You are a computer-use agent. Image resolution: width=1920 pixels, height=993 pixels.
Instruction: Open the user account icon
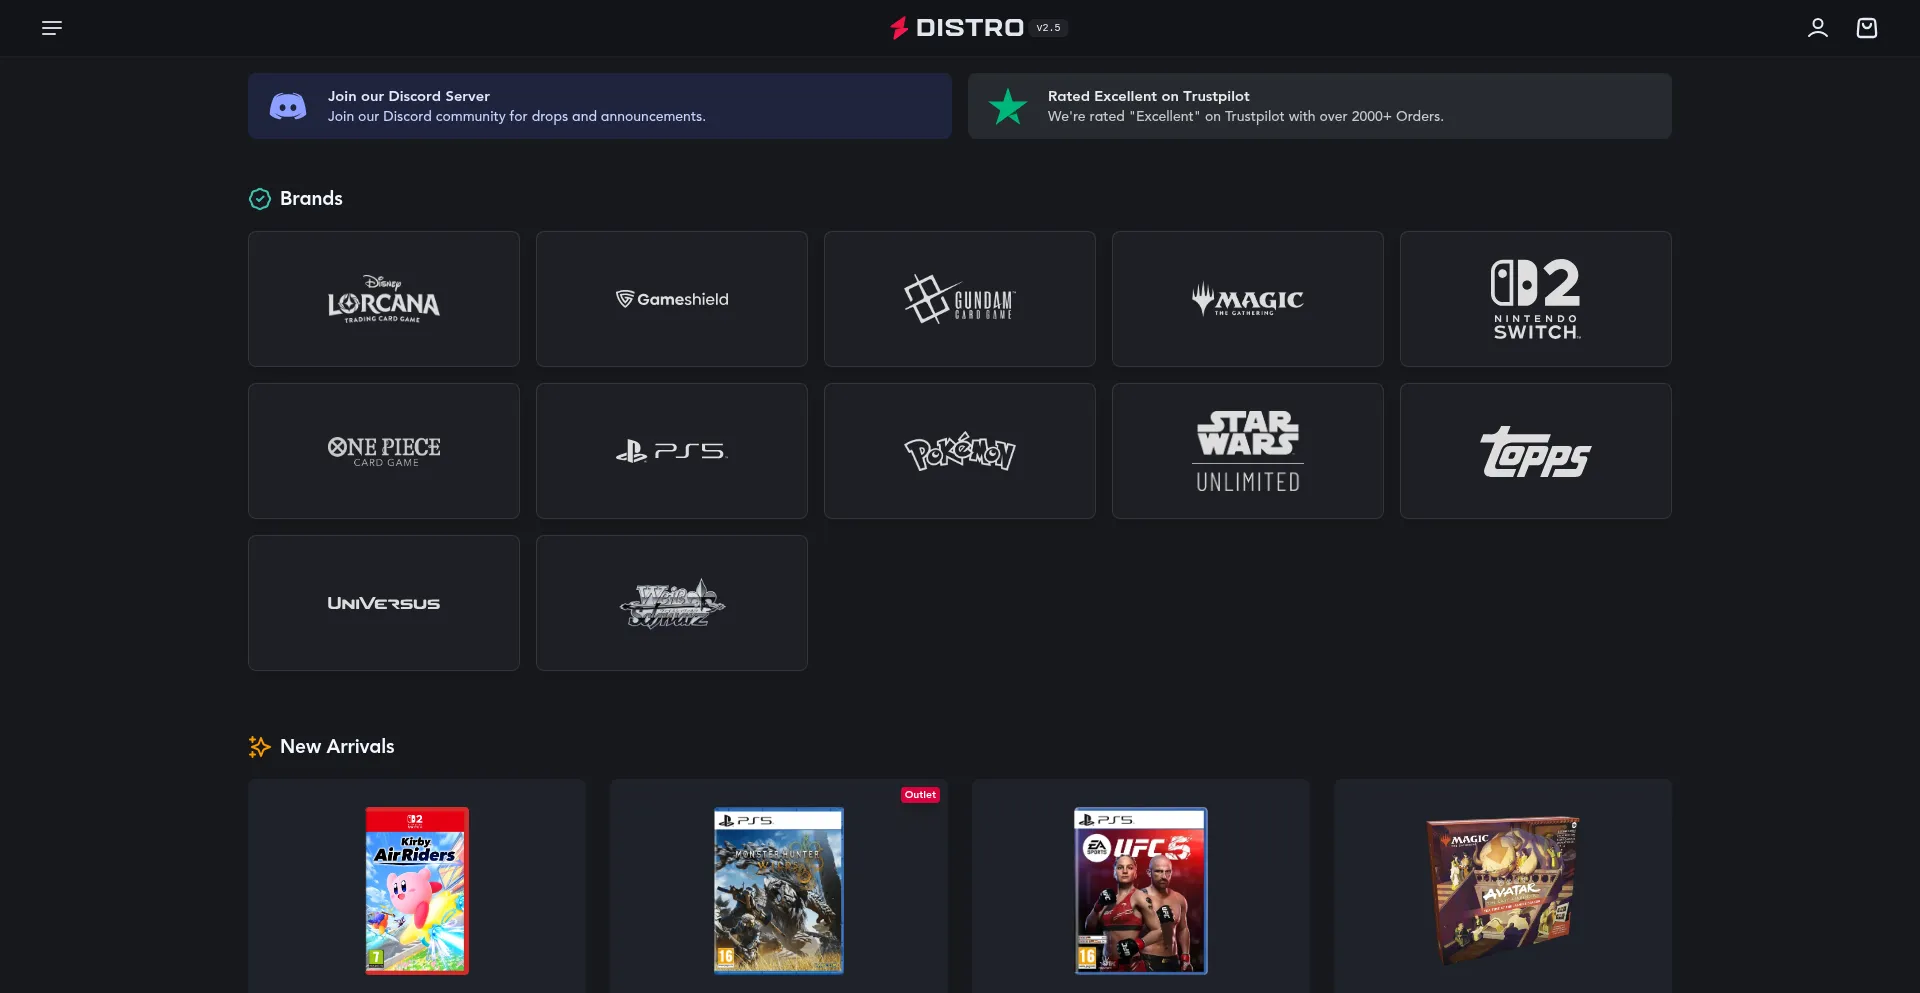point(1817,28)
